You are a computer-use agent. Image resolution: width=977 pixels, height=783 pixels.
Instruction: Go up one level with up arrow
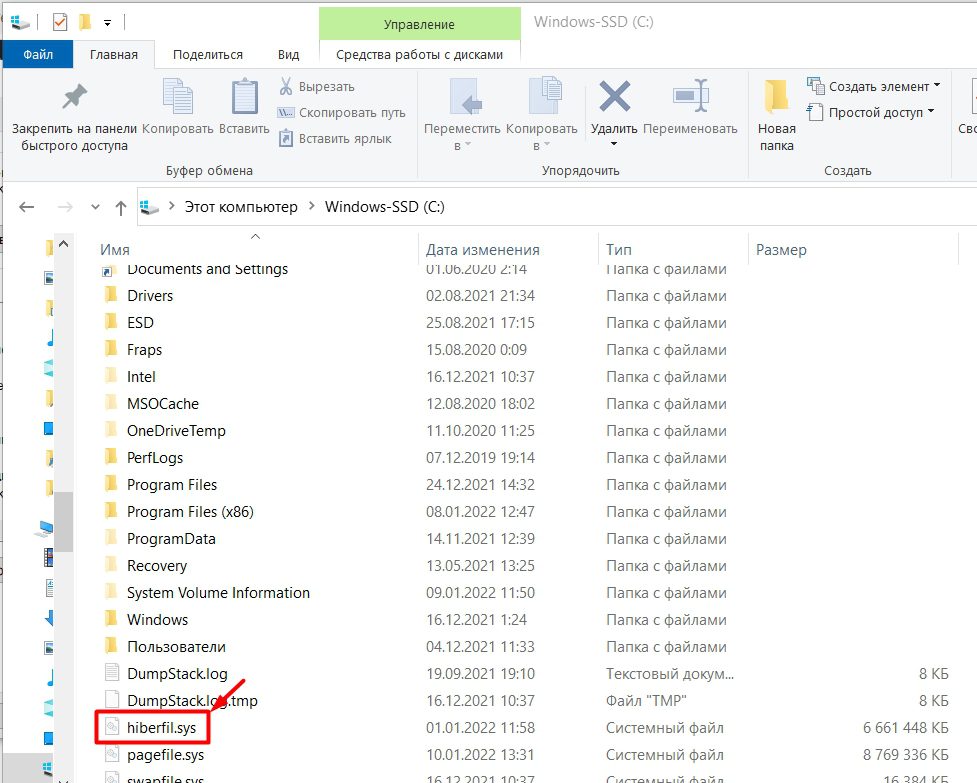click(x=121, y=207)
